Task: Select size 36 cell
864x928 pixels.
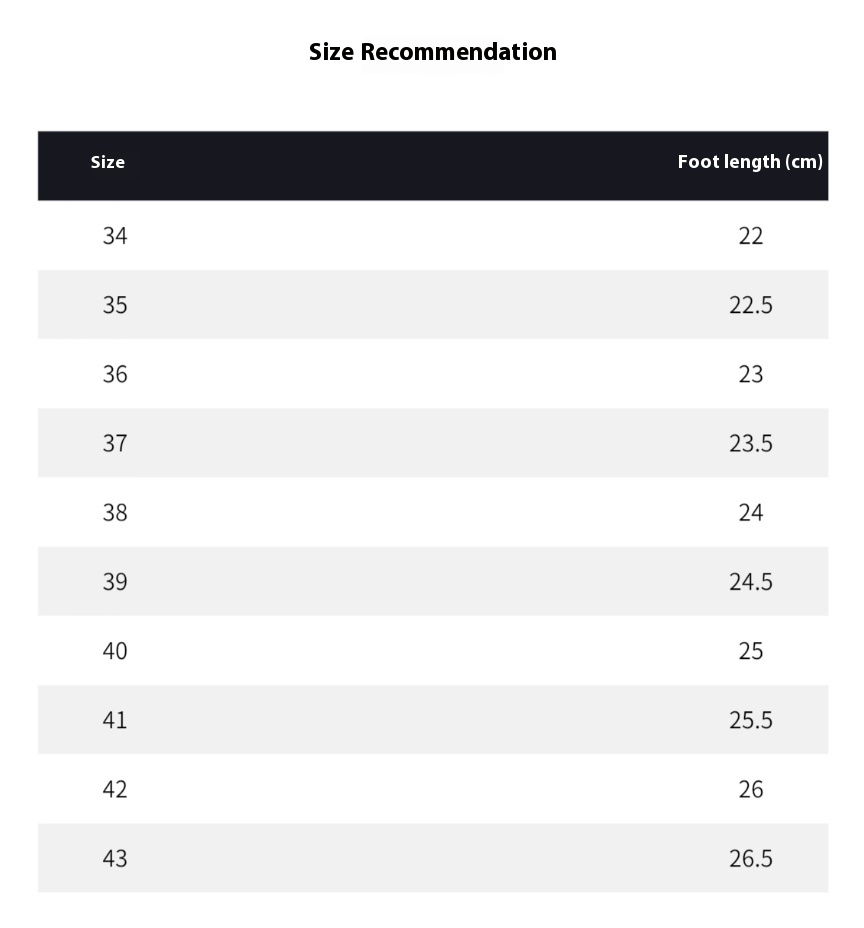Action: coord(115,375)
